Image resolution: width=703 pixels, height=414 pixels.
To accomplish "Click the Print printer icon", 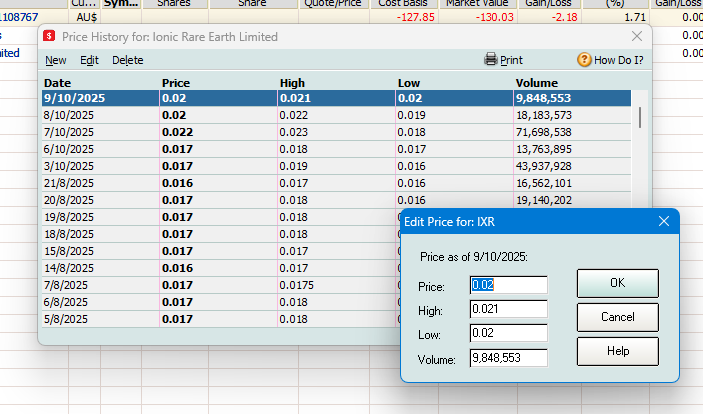I will [491, 59].
